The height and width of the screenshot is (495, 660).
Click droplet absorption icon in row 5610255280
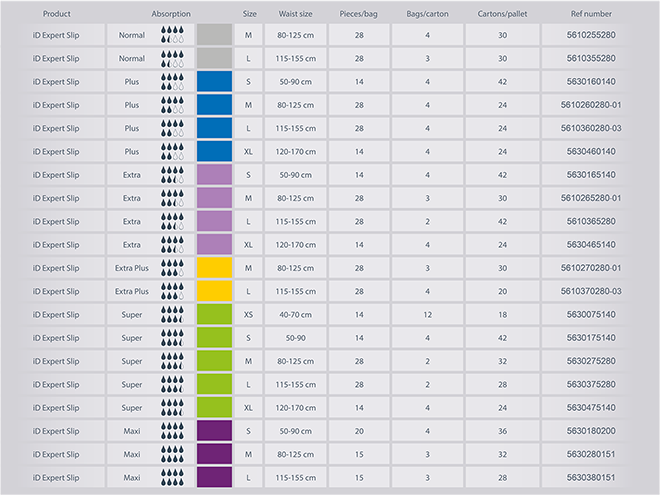[x=172, y=35]
